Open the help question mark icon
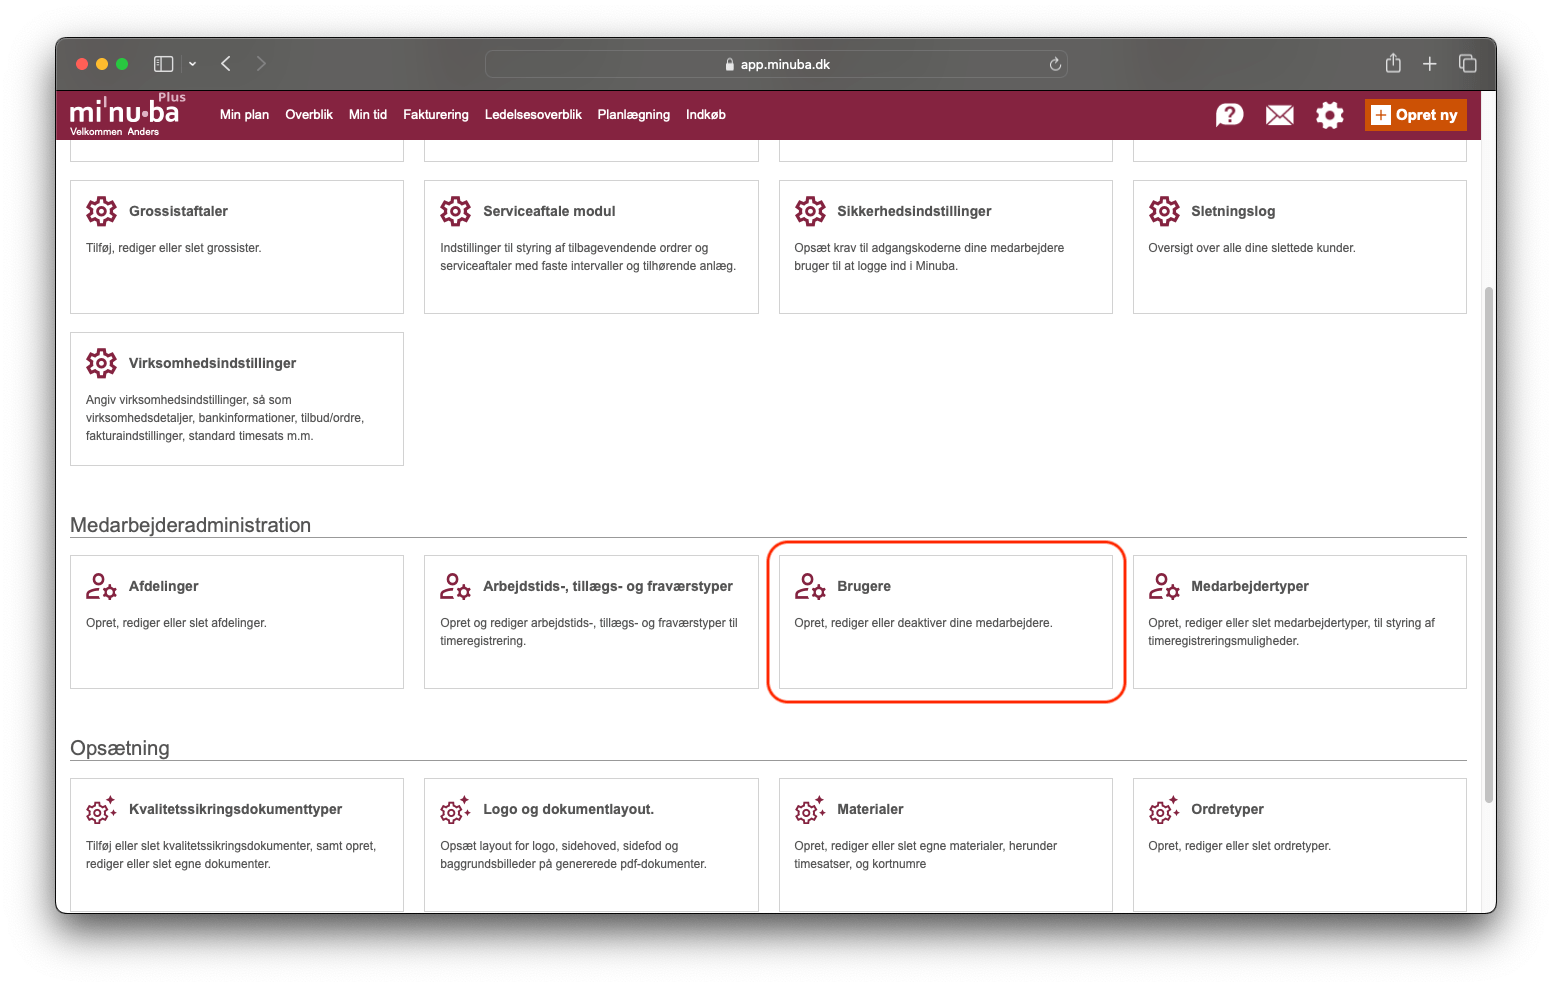Image resolution: width=1552 pixels, height=987 pixels. click(1229, 115)
